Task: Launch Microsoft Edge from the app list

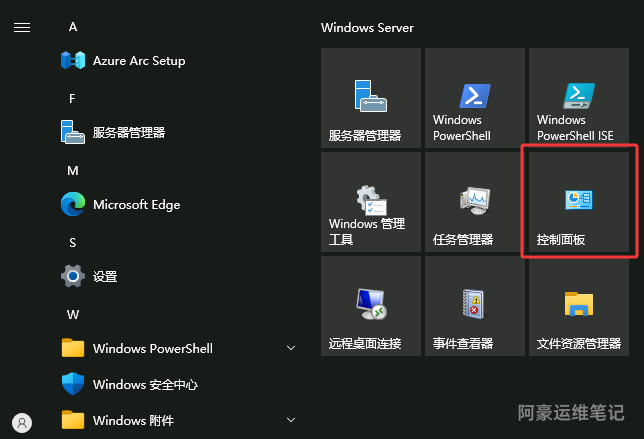Action: pos(136,205)
